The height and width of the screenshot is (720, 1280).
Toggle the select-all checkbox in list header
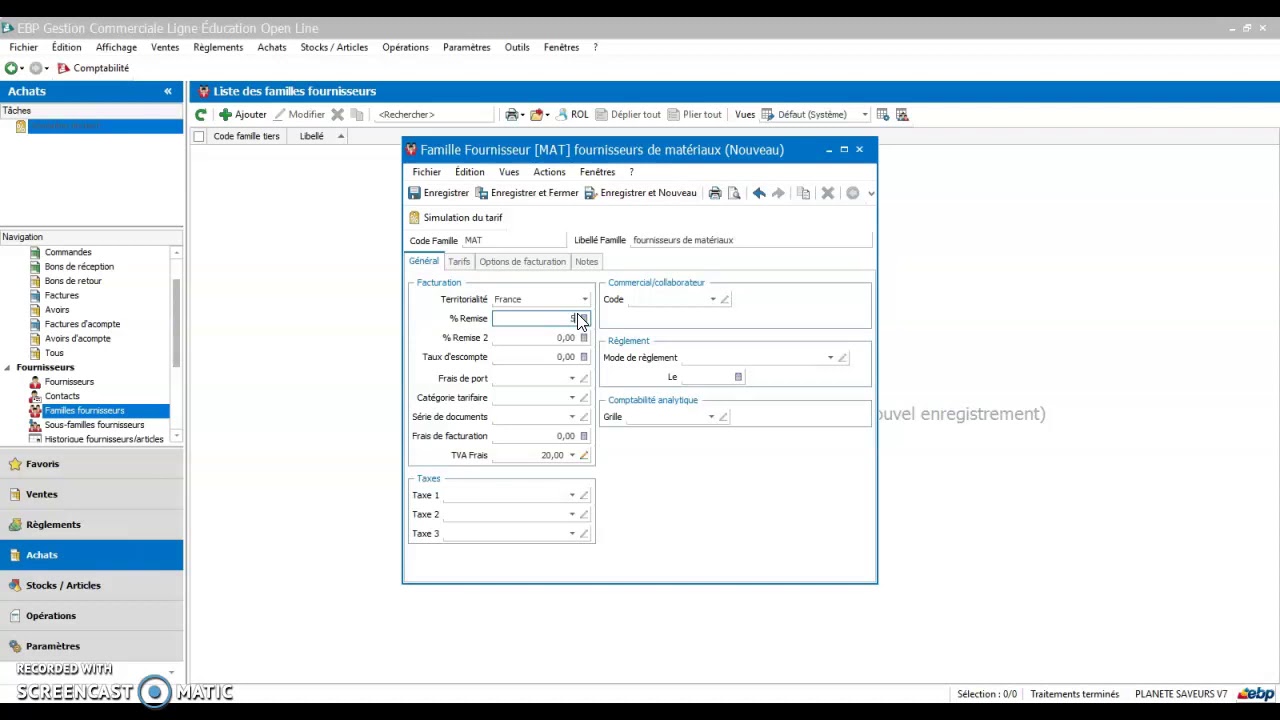coord(199,136)
